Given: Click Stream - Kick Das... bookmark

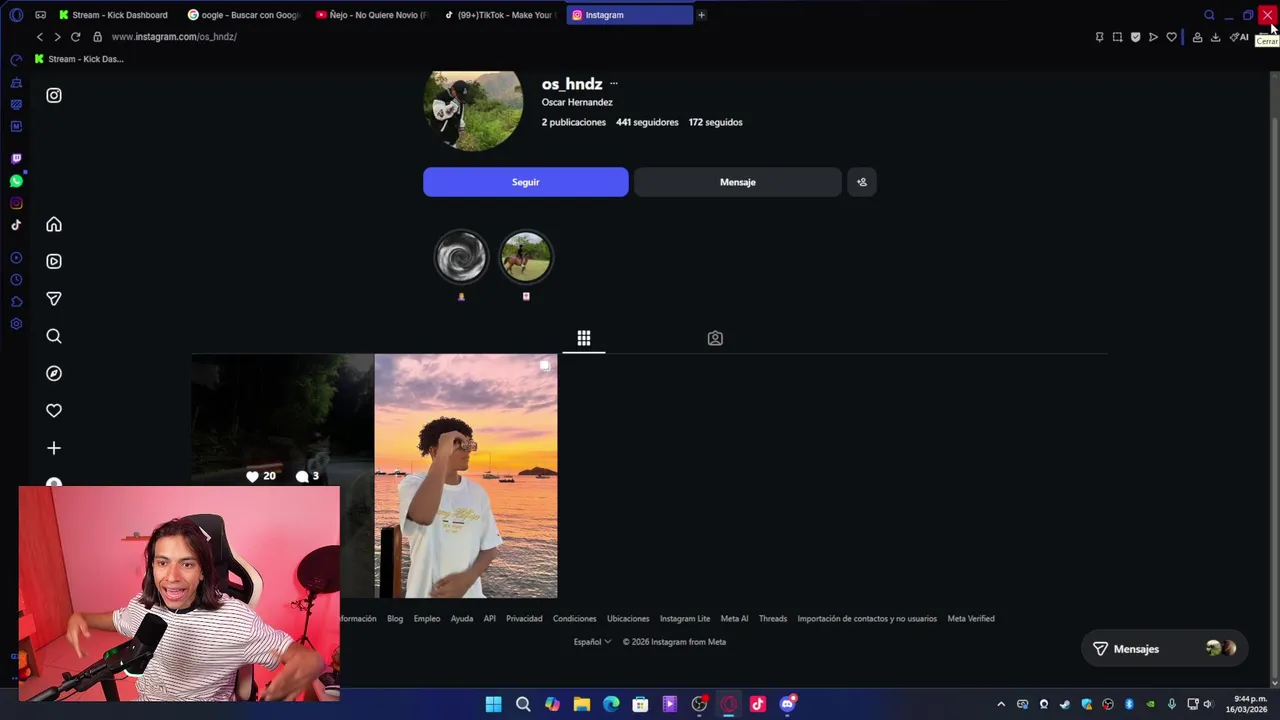Looking at the screenshot, I should point(79,59).
